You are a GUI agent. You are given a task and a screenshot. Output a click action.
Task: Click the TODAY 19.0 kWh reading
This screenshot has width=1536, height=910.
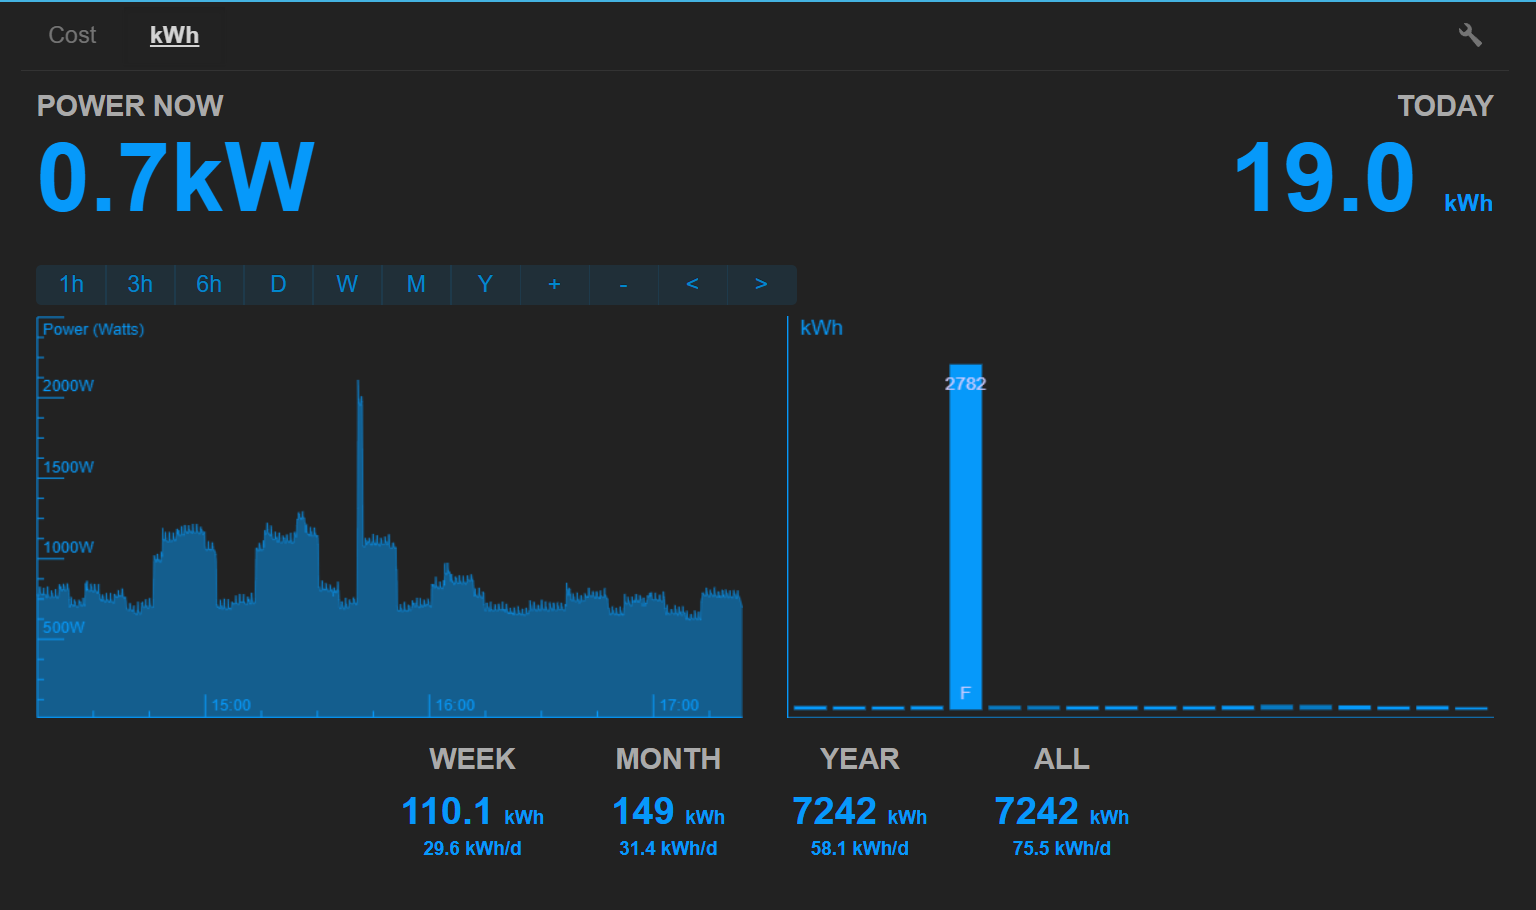1325,178
